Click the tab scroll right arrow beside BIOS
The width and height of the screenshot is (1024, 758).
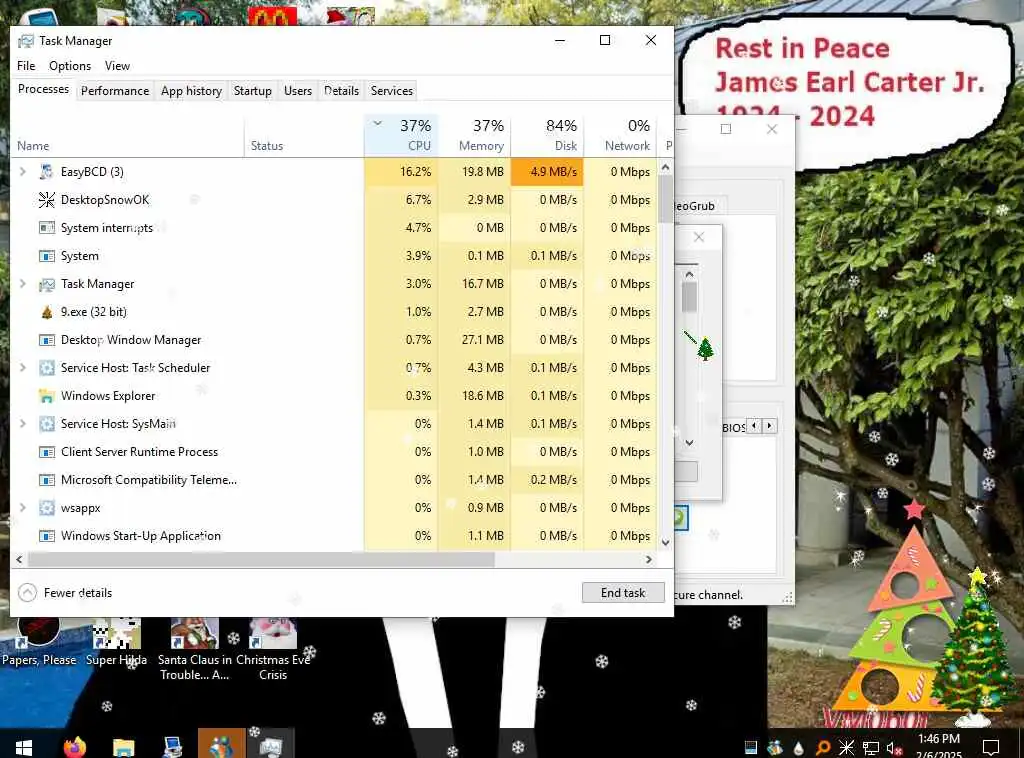point(769,426)
